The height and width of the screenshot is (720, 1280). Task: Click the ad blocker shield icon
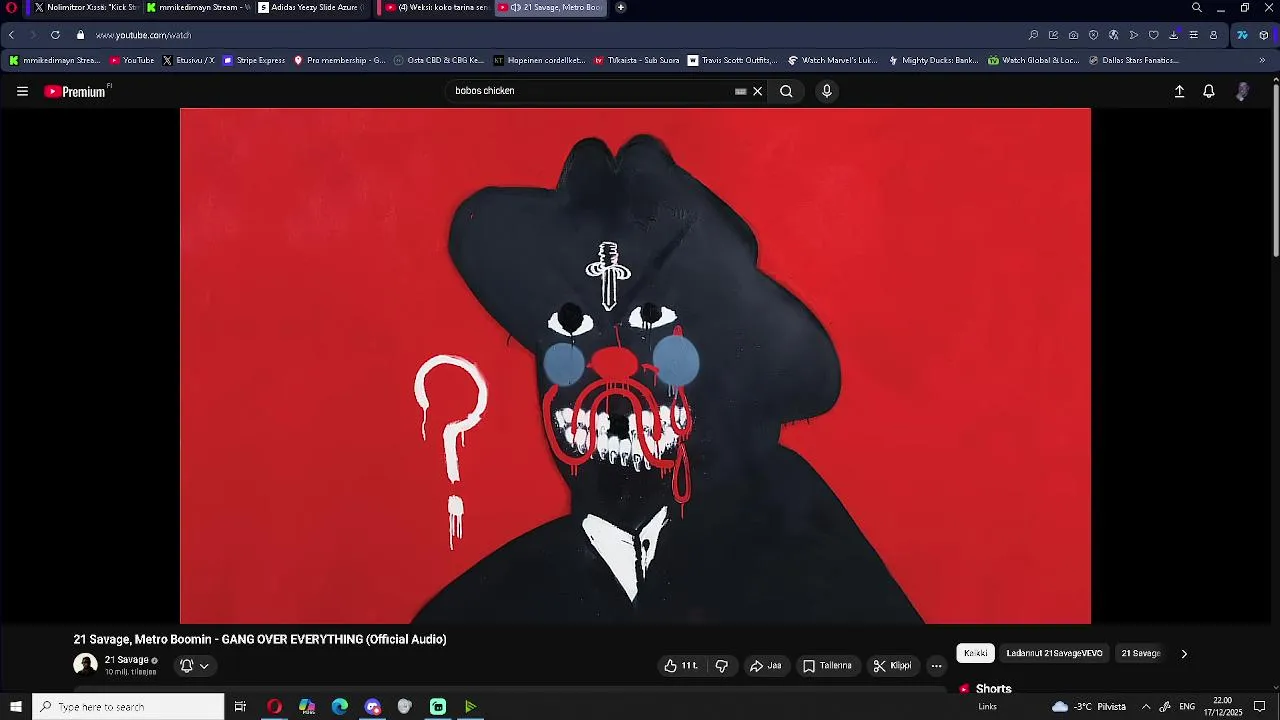coord(1093,35)
